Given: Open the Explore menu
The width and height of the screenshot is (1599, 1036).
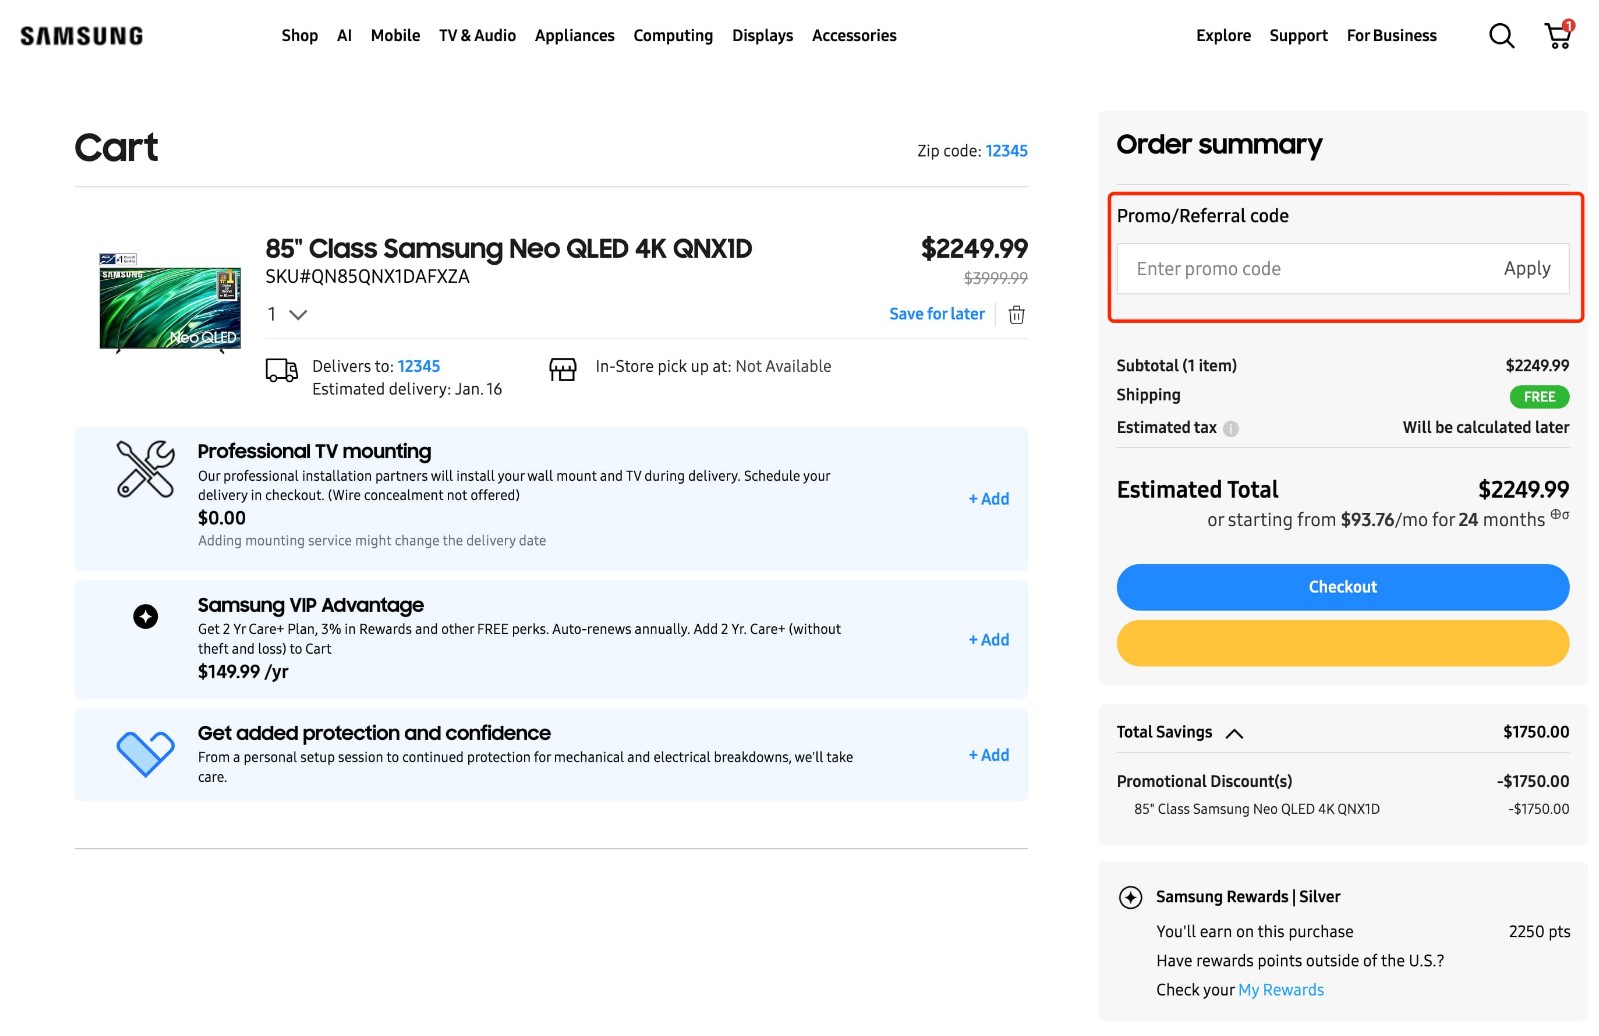Looking at the screenshot, I should [x=1223, y=36].
